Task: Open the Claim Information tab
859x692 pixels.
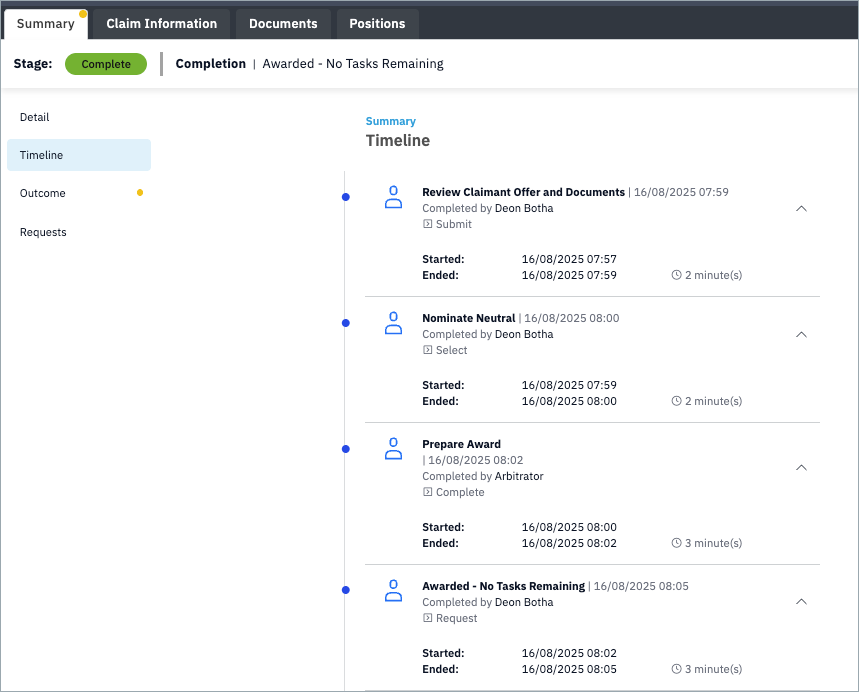Action: 162,24
